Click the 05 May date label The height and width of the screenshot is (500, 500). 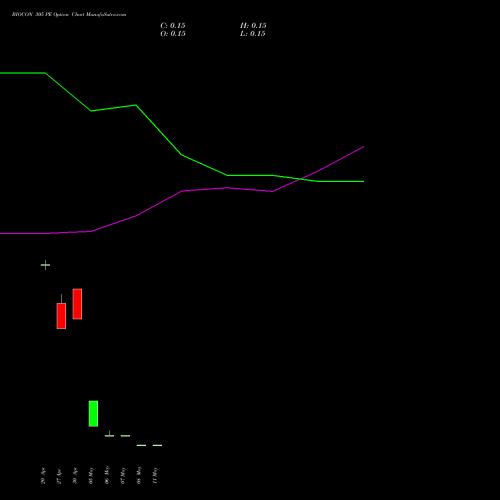91,476
